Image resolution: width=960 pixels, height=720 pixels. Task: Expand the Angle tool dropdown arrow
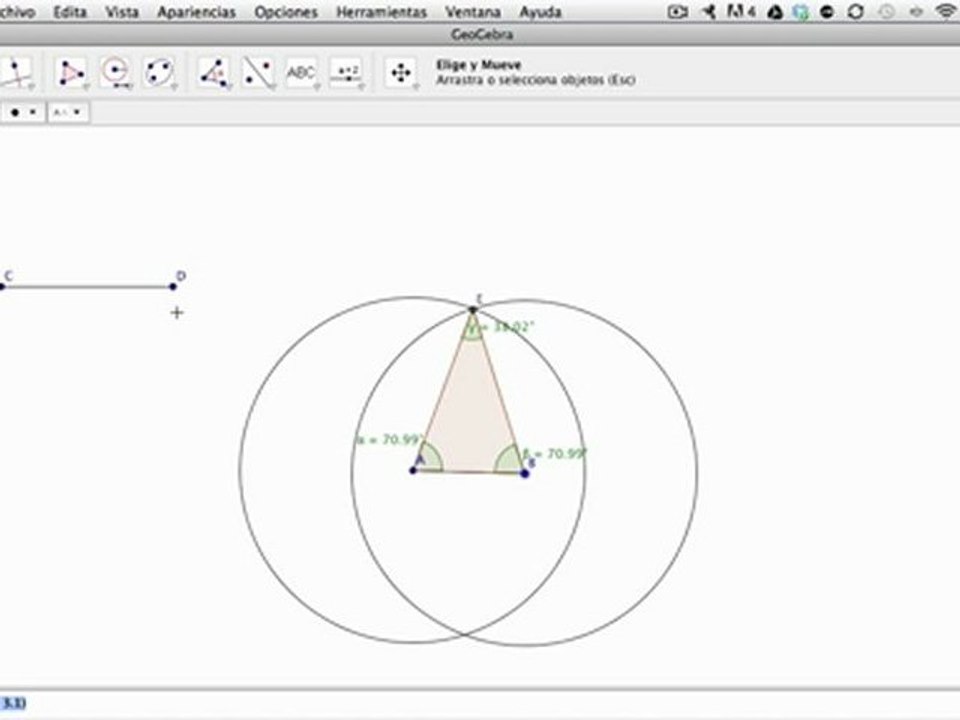click(228, 87)
